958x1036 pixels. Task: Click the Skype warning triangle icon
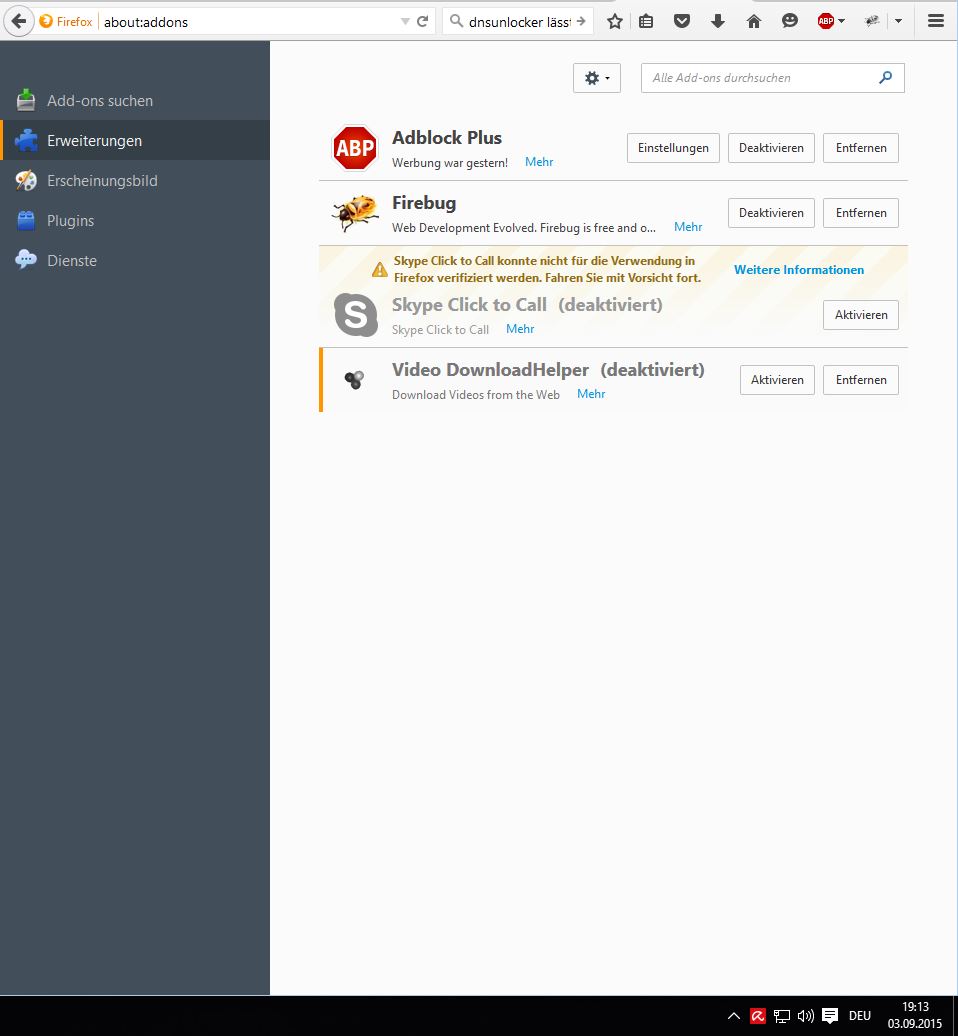379,270
